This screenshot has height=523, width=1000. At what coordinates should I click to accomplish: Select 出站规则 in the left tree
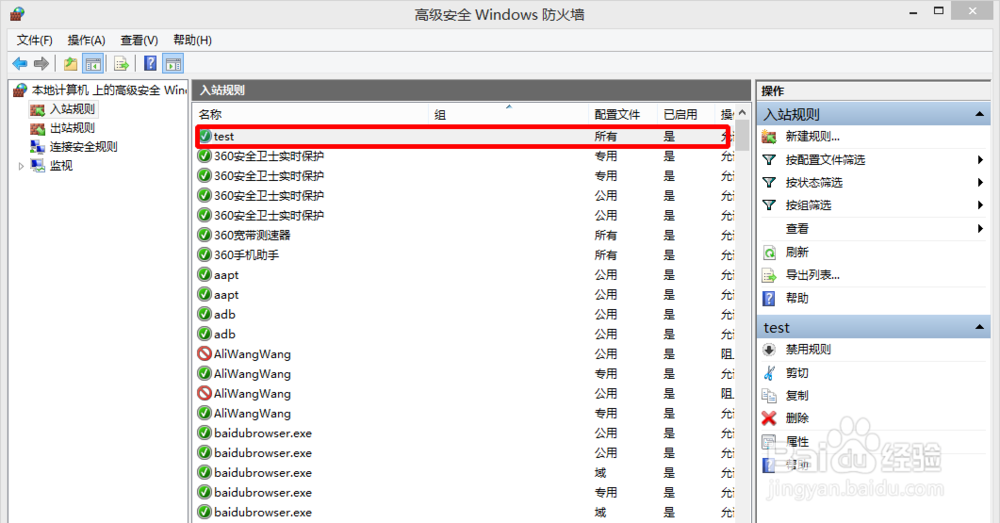73,128
